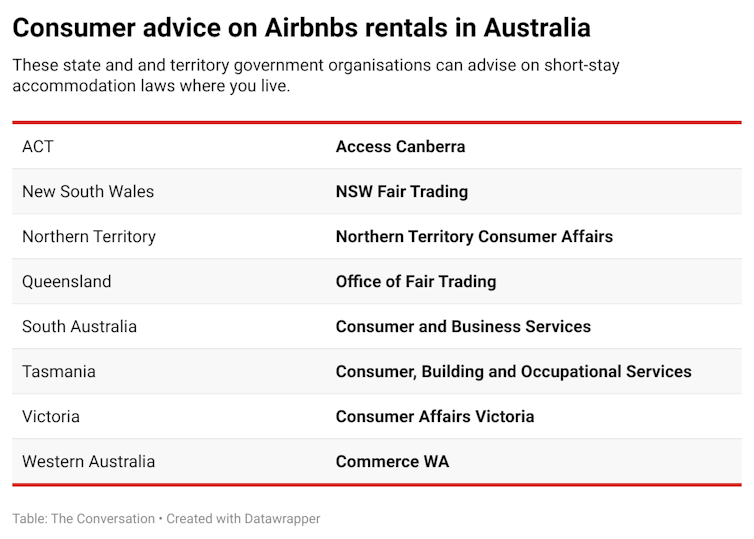Click the subtitle about short-stay accommodation laws
Screen dimensions: 754x539
(316, 75)
